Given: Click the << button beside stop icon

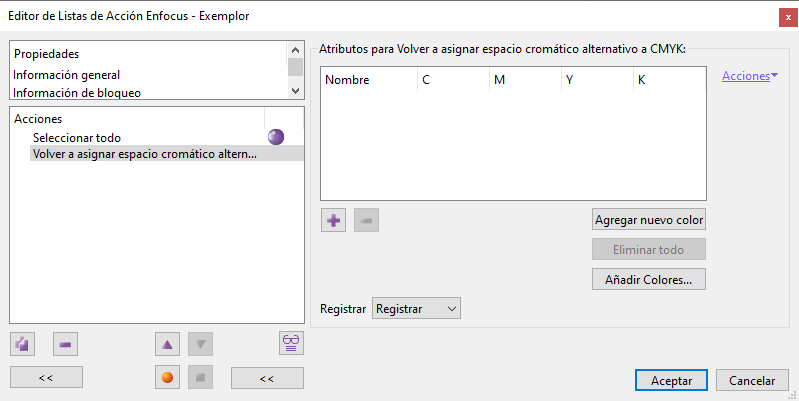Looking at the screenshot, I should point(267,378).
